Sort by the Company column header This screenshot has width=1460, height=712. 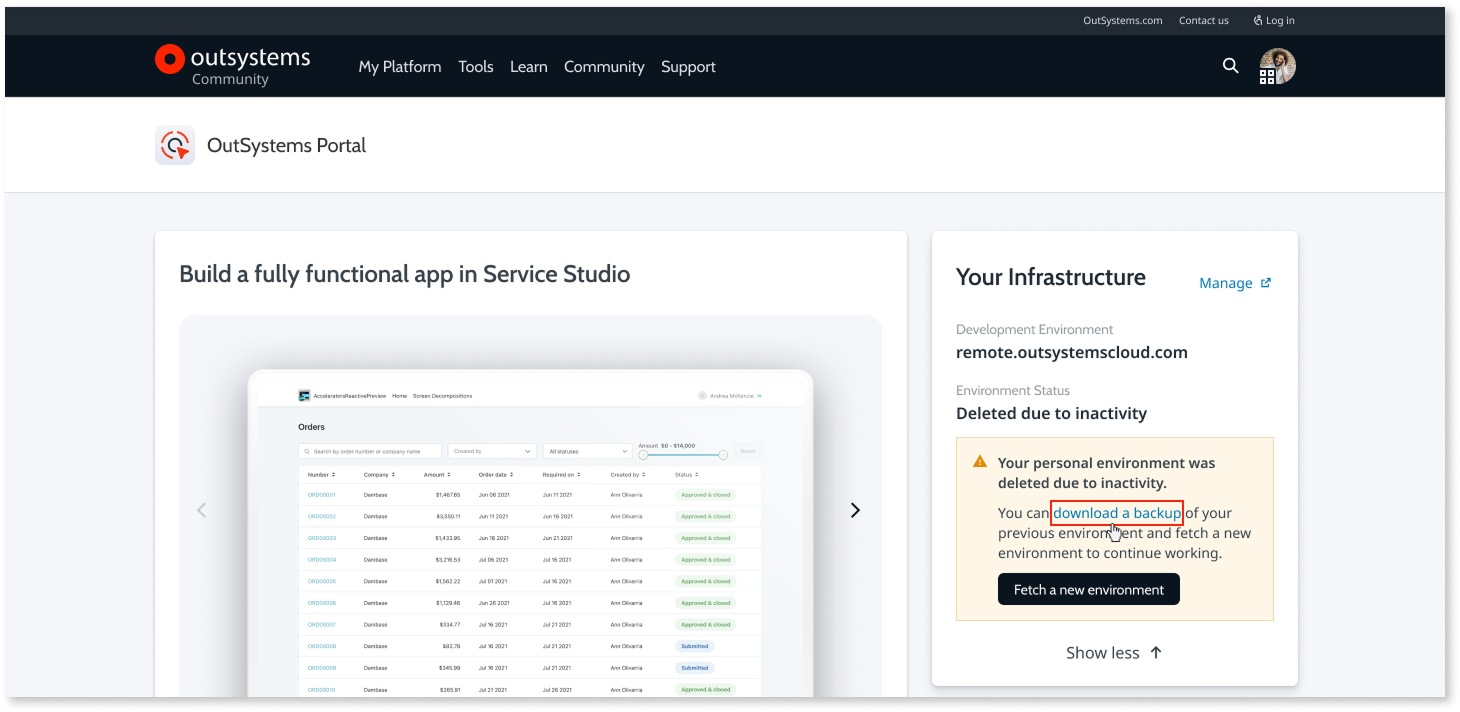point(379,475)
